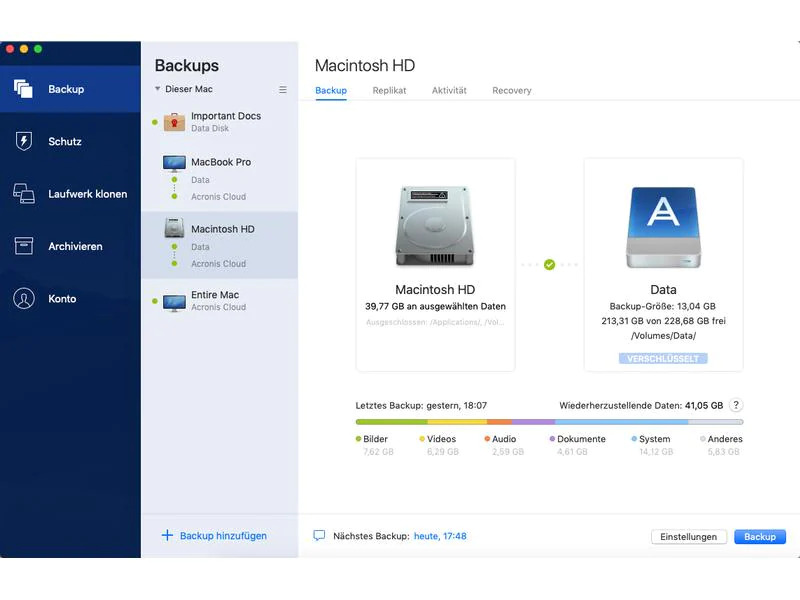800x600 pixels.
Task: Click the green window zoom button
Action: [x=38, y=49]
